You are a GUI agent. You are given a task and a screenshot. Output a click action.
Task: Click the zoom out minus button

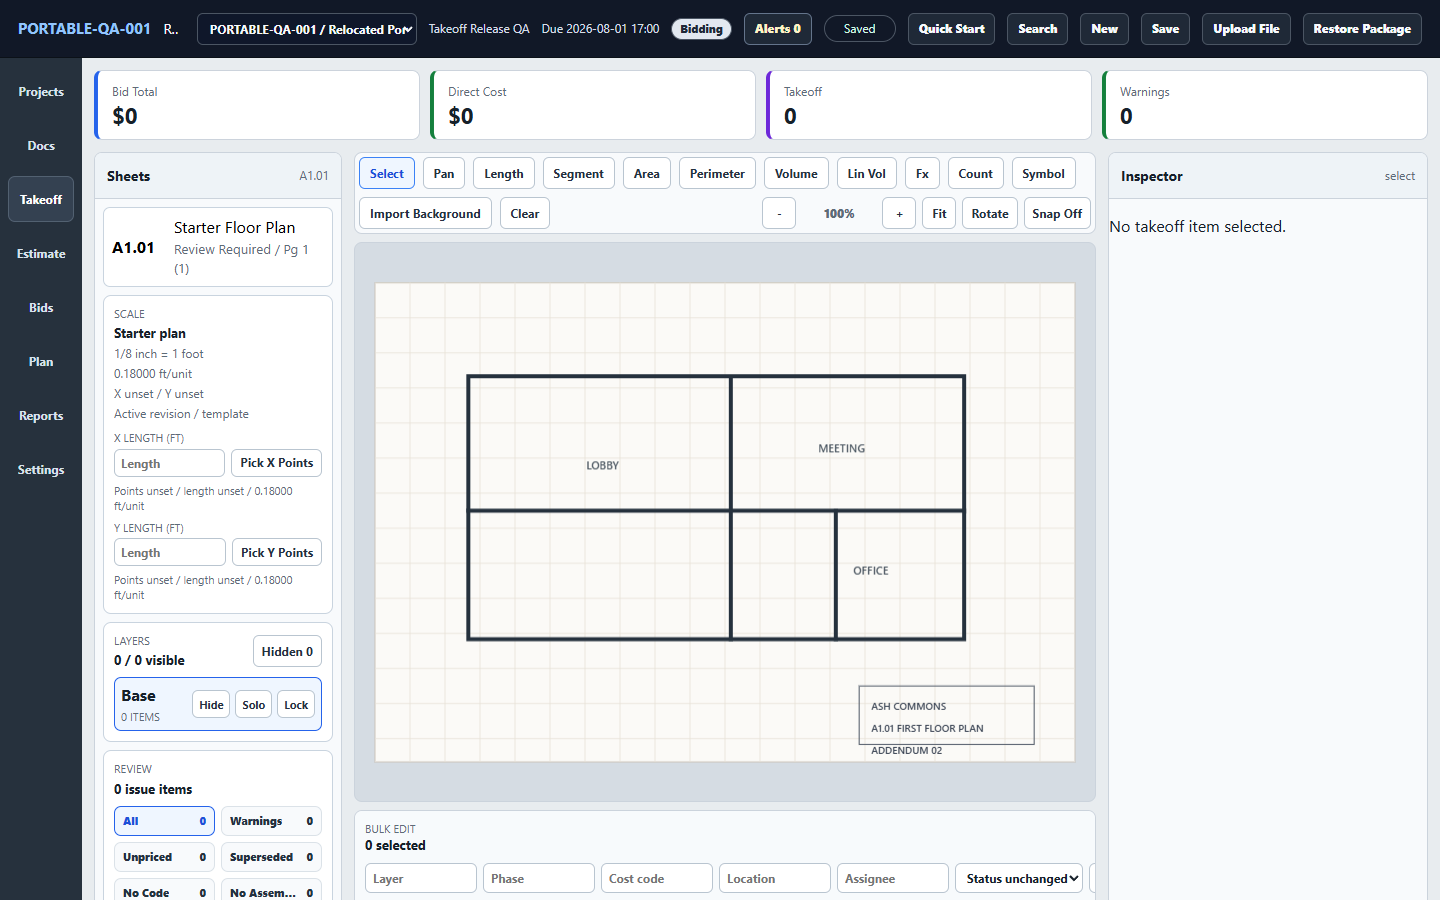(779, 213)
